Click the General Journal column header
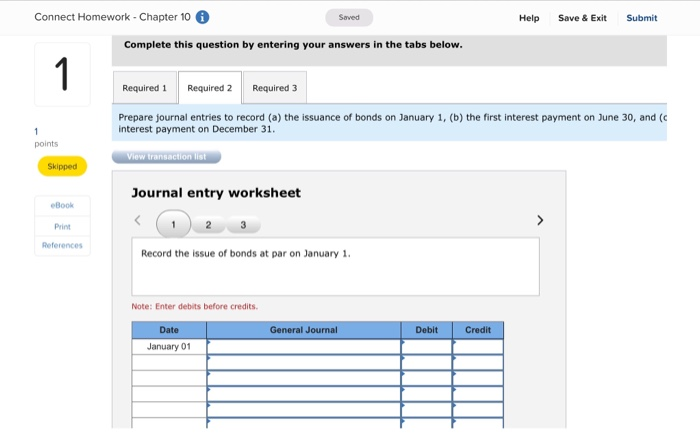 304,330
